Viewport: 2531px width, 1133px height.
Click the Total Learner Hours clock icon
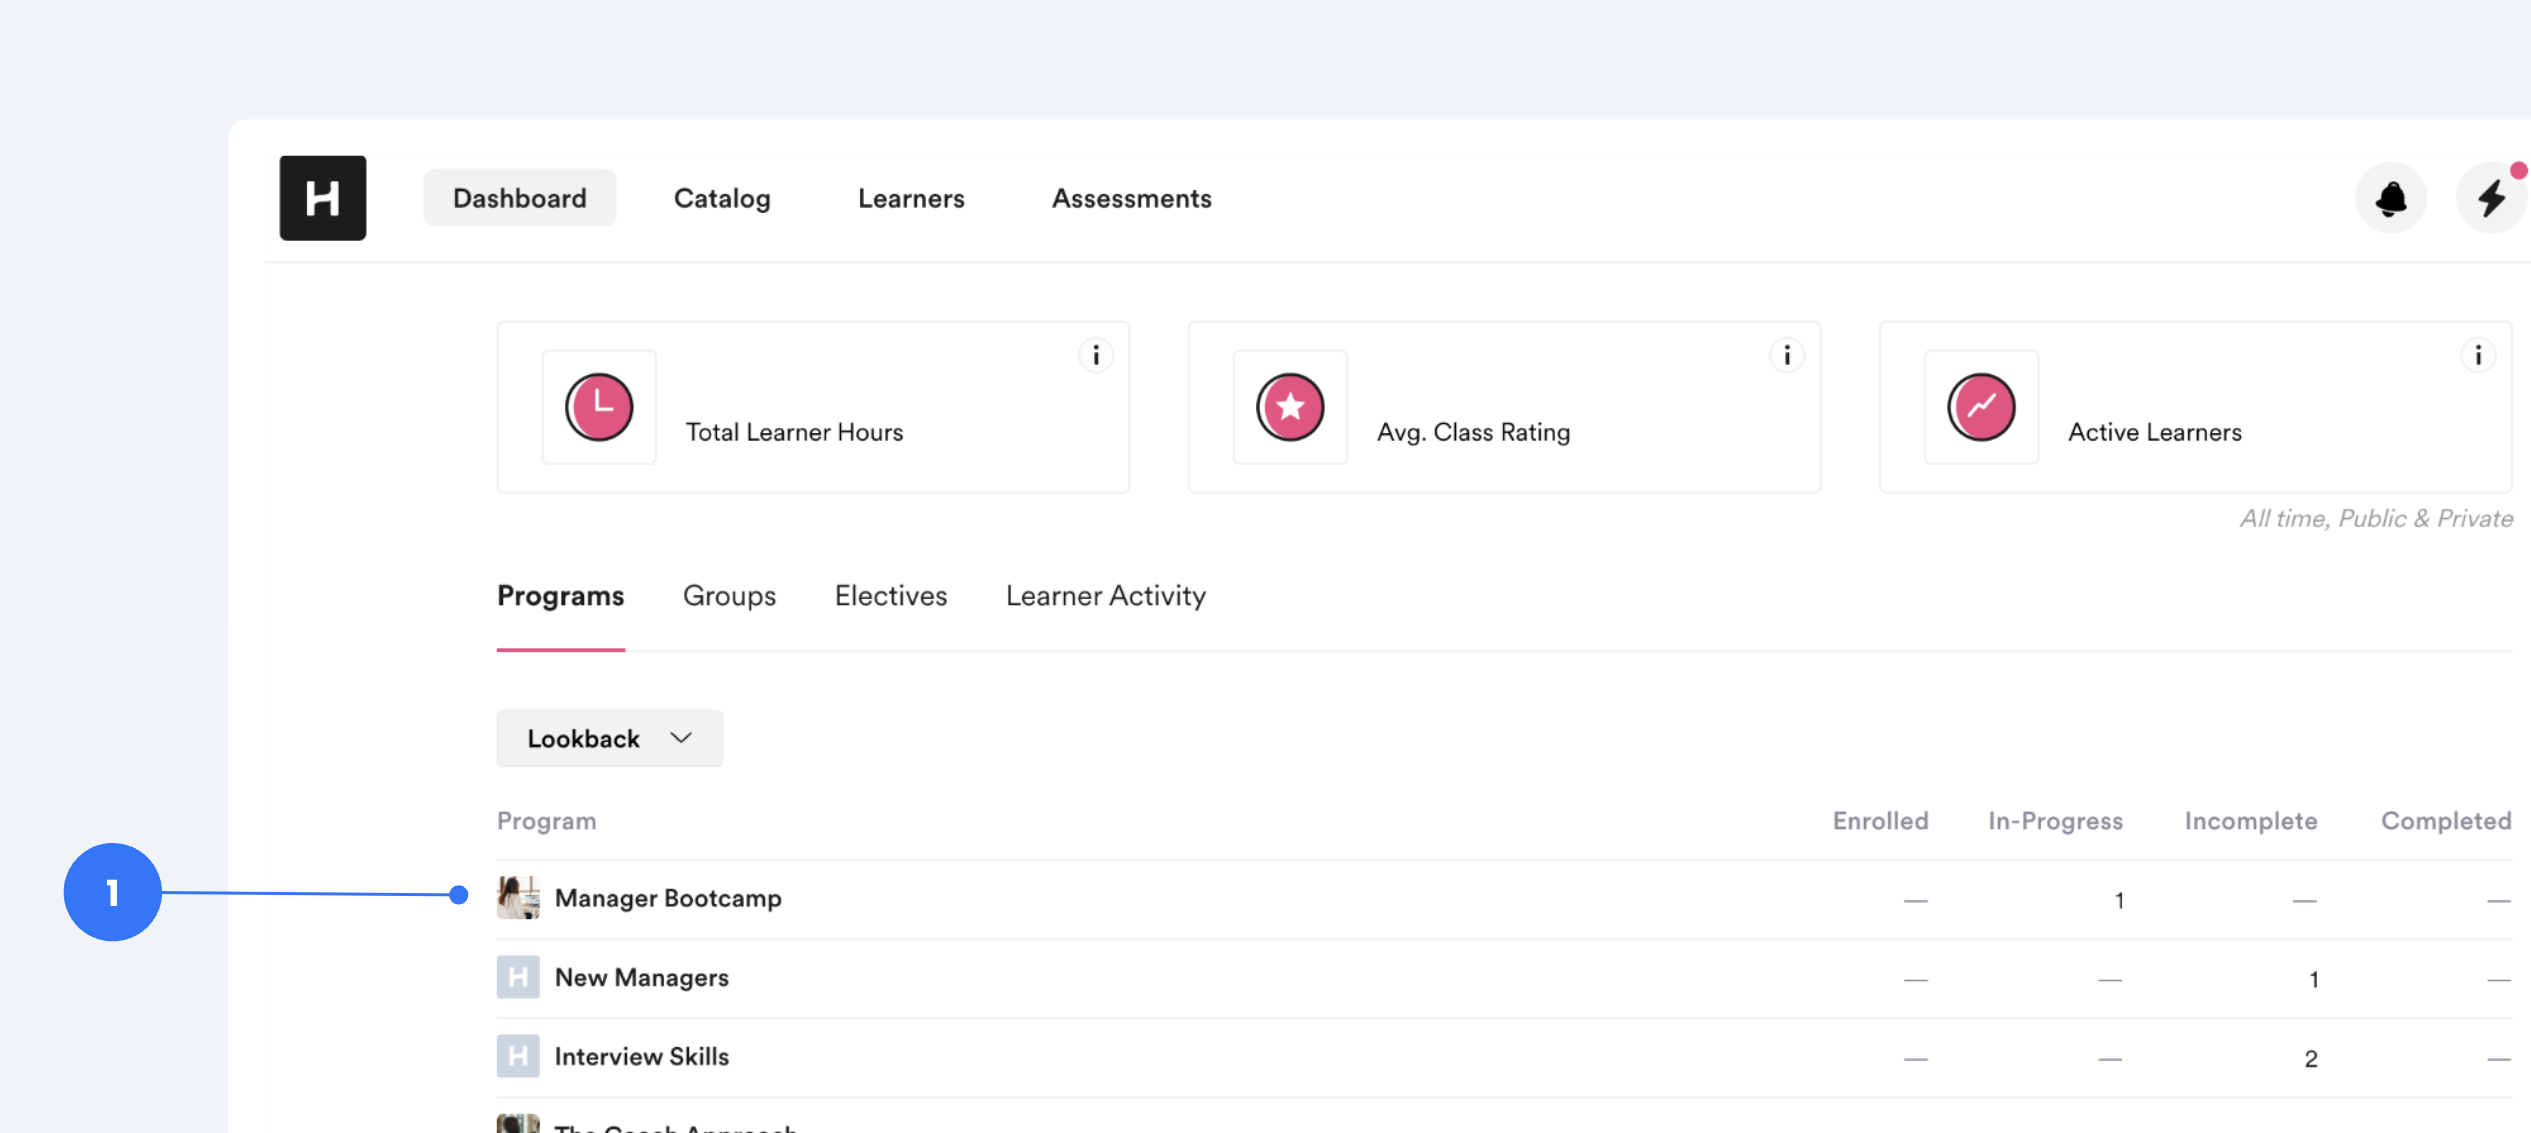[599, 407]
